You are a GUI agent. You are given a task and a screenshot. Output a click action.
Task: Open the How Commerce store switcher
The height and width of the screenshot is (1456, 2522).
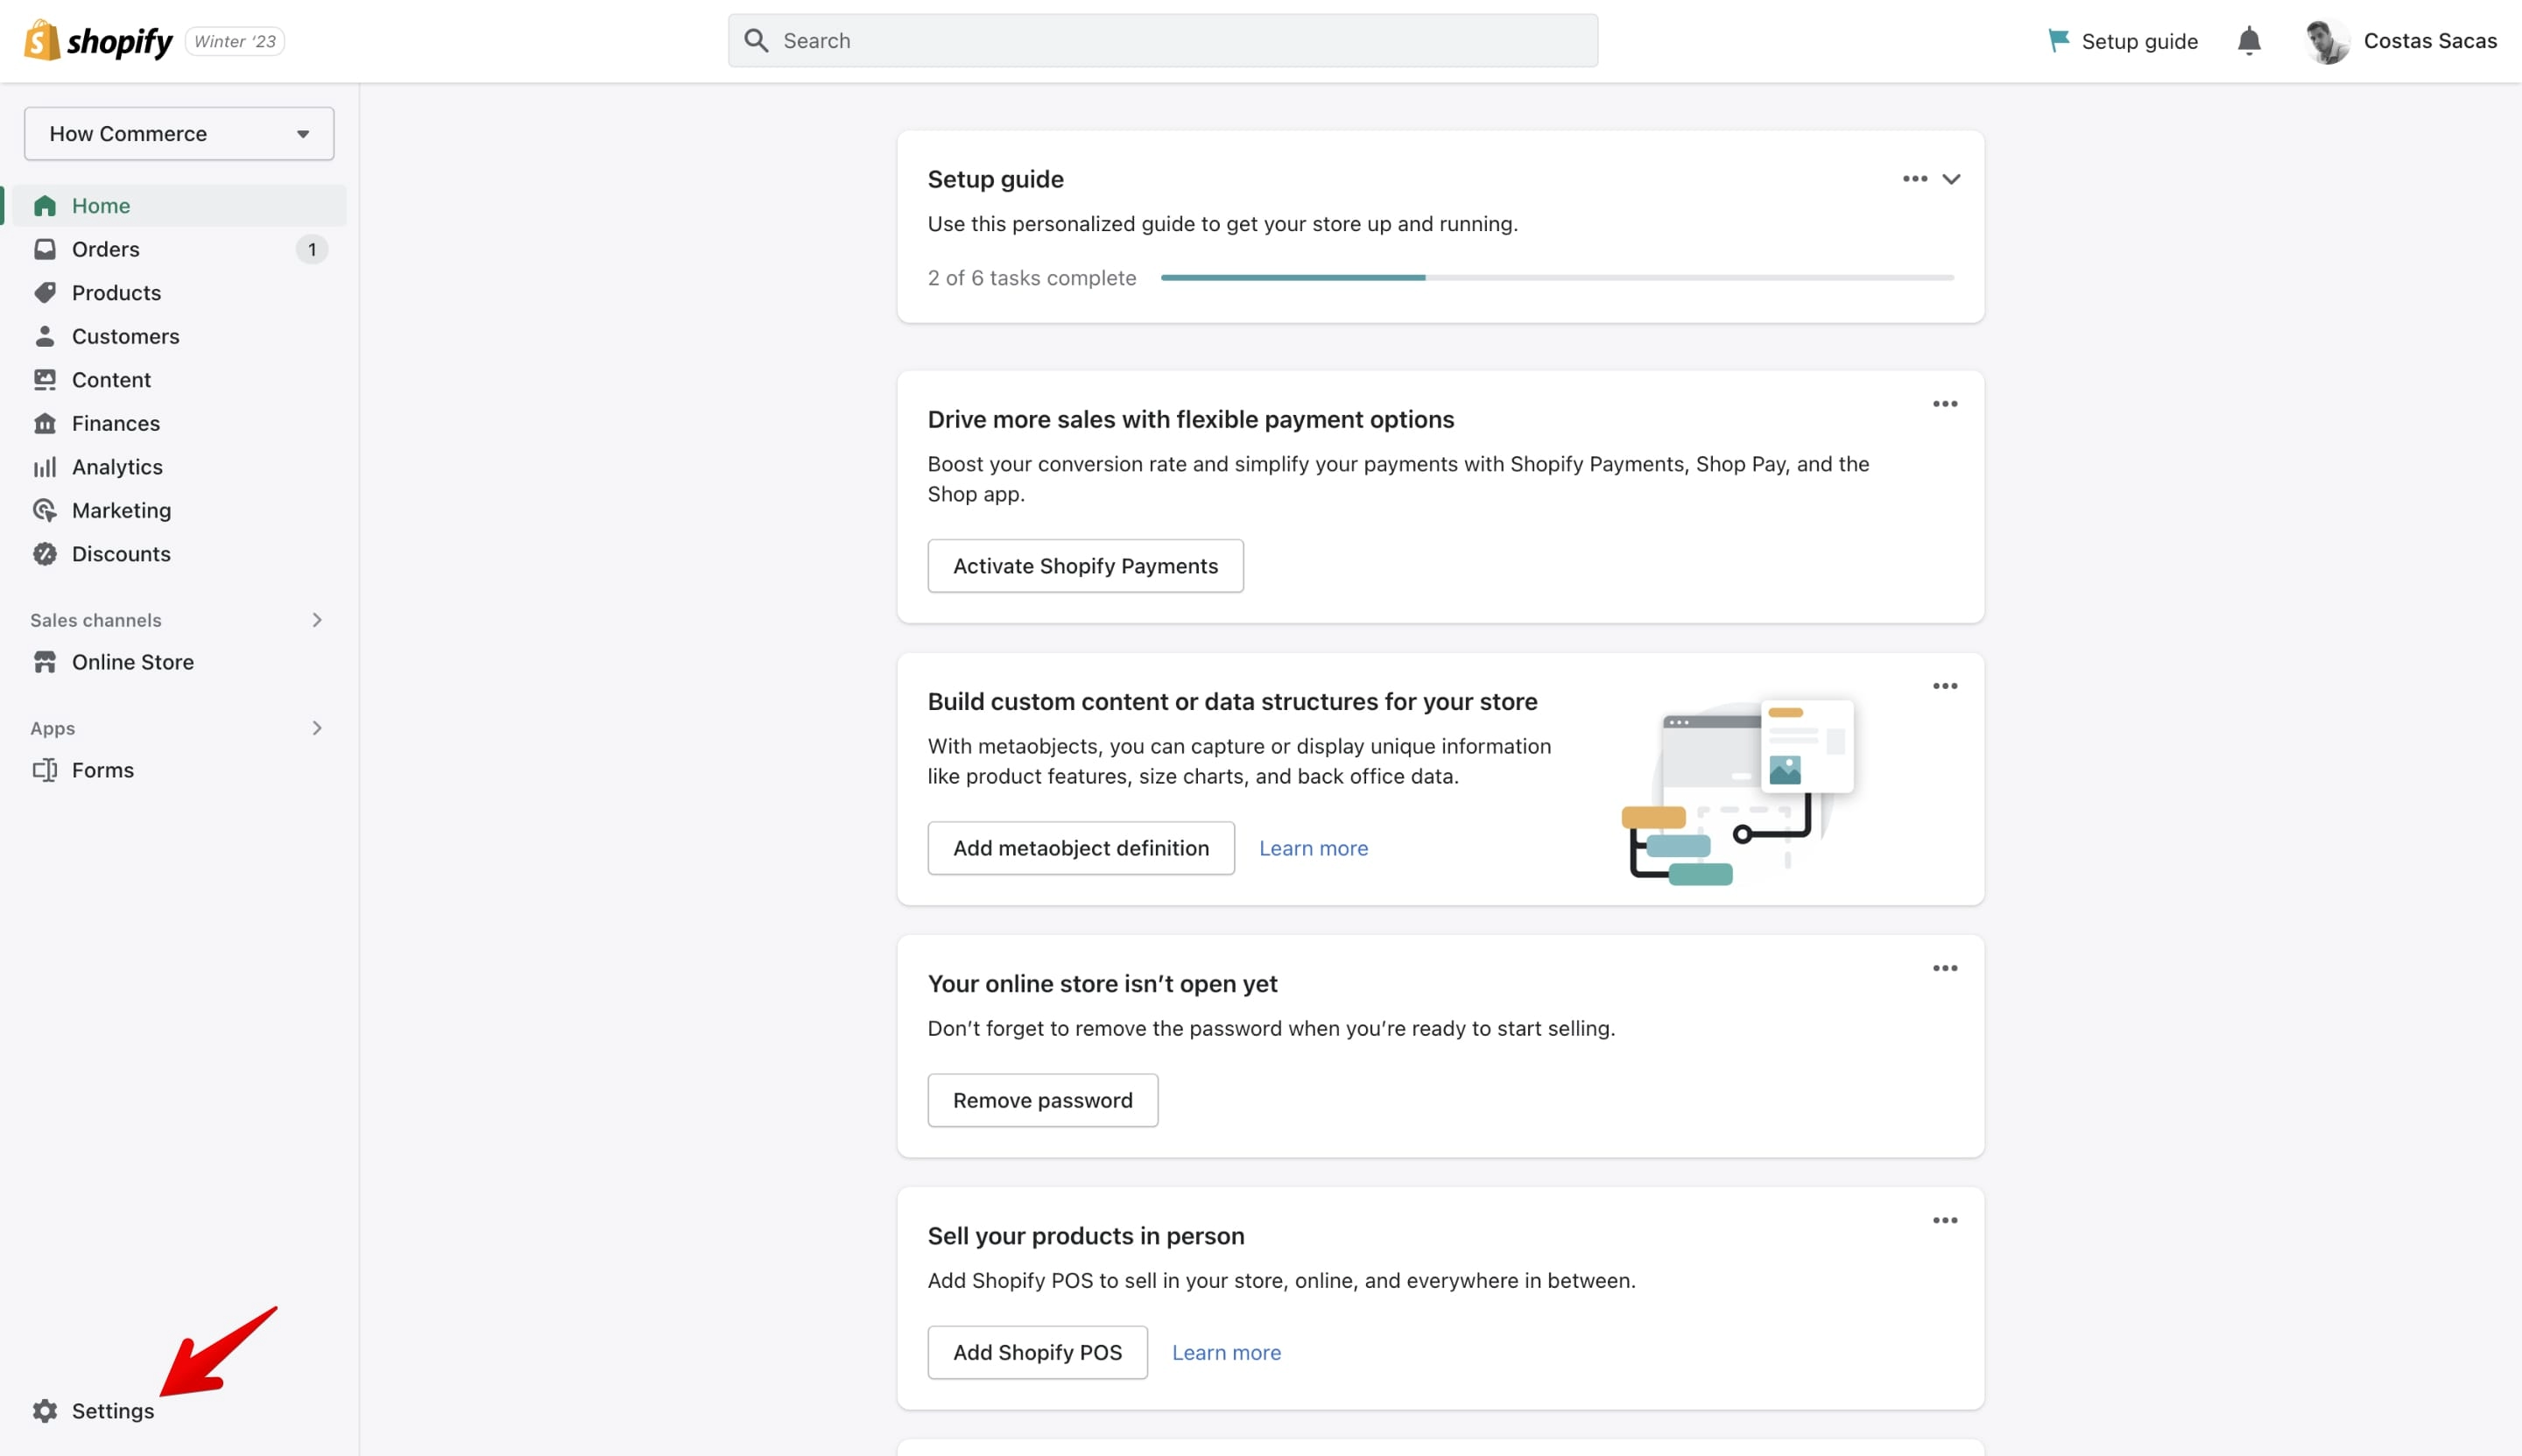(x=179, y=134)
